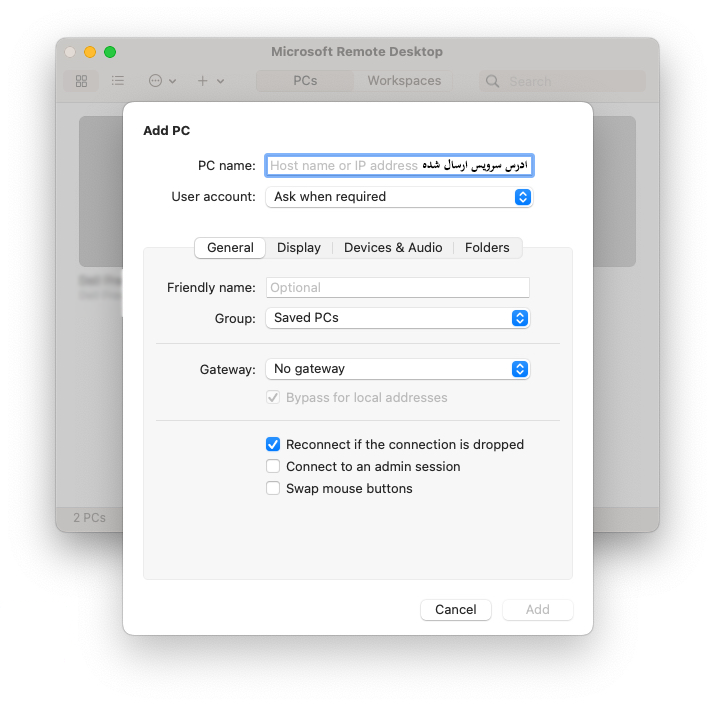Switch to the Display tab

click(299, 248)
